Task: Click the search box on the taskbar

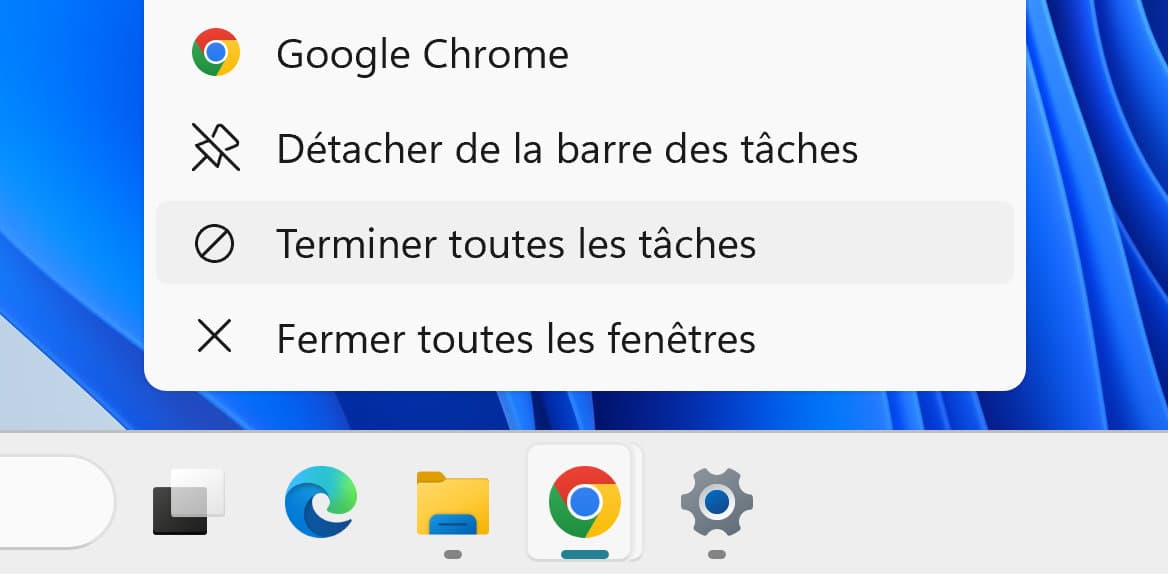Action: pyautogui.click(x=50, y=501)
